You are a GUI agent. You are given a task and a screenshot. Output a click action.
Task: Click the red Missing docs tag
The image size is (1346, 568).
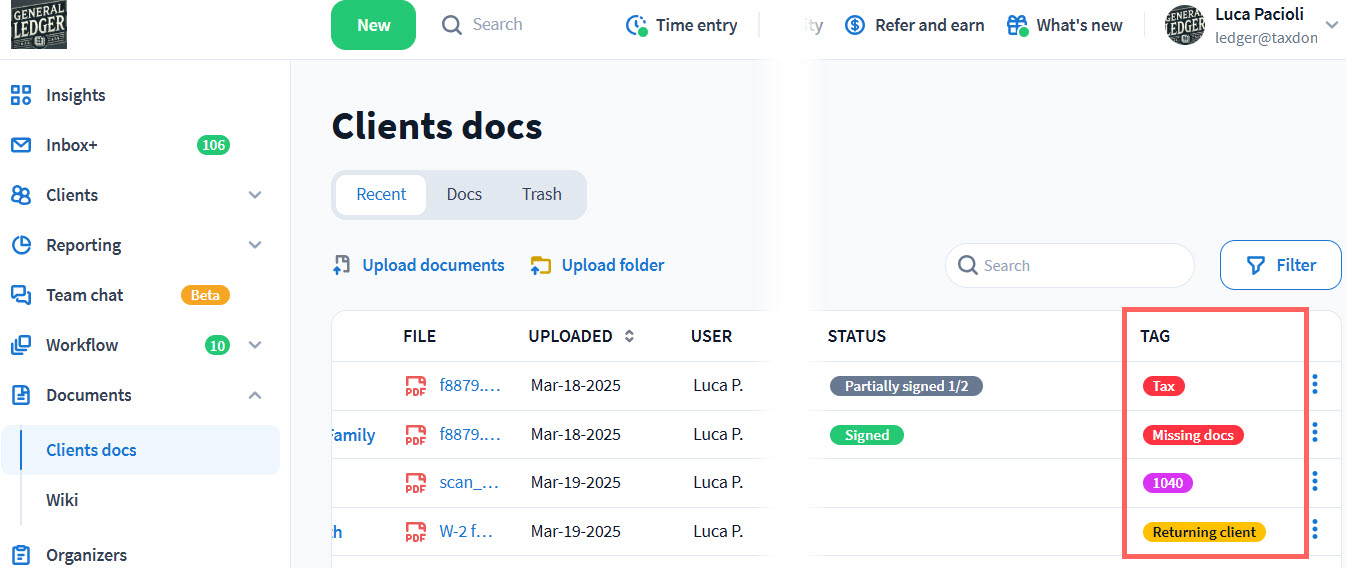pos(1192,435)
